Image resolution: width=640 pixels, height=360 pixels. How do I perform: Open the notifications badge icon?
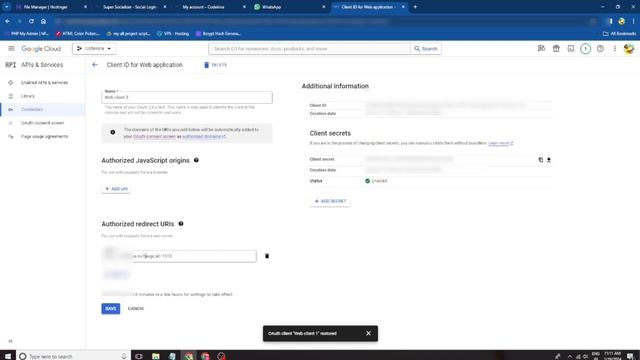pos(585,49)
